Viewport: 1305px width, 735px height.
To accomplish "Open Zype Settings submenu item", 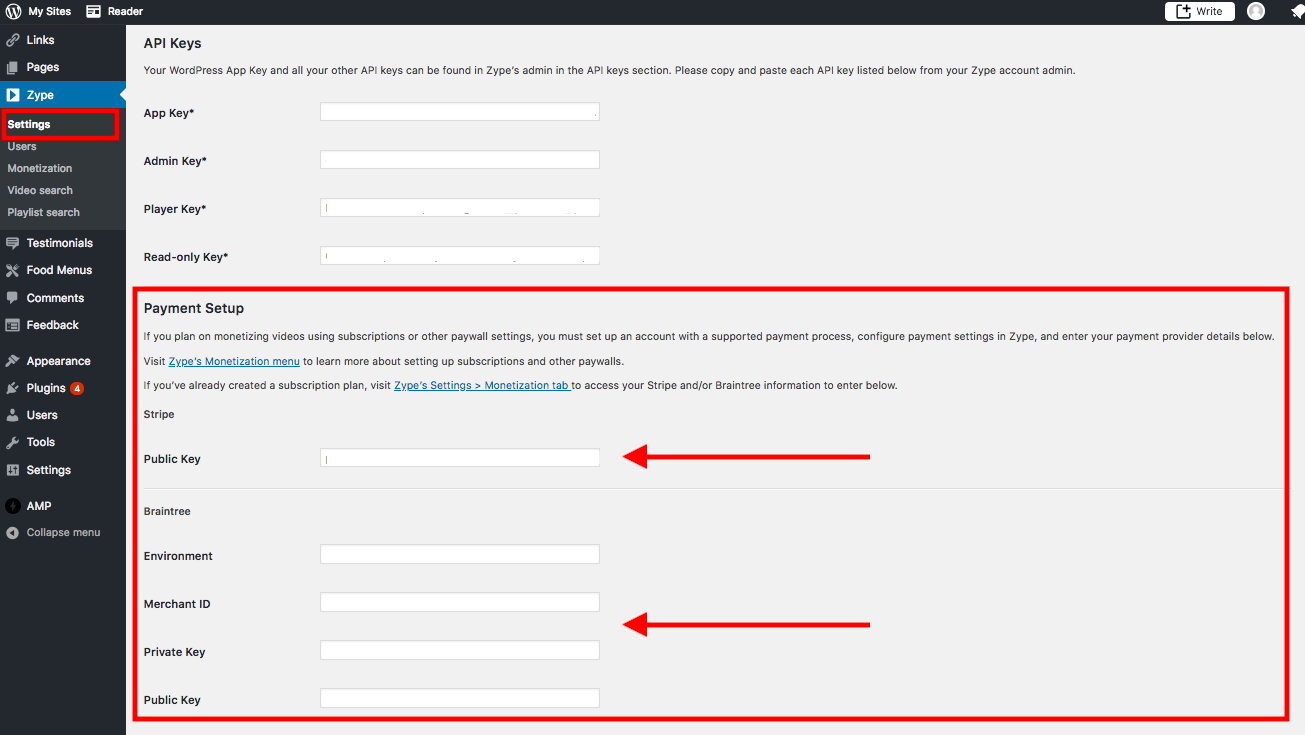I will point(29,124).
